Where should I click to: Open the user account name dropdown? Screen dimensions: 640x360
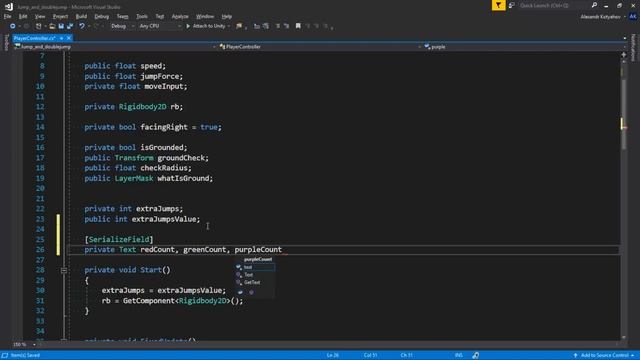[603, 17]
